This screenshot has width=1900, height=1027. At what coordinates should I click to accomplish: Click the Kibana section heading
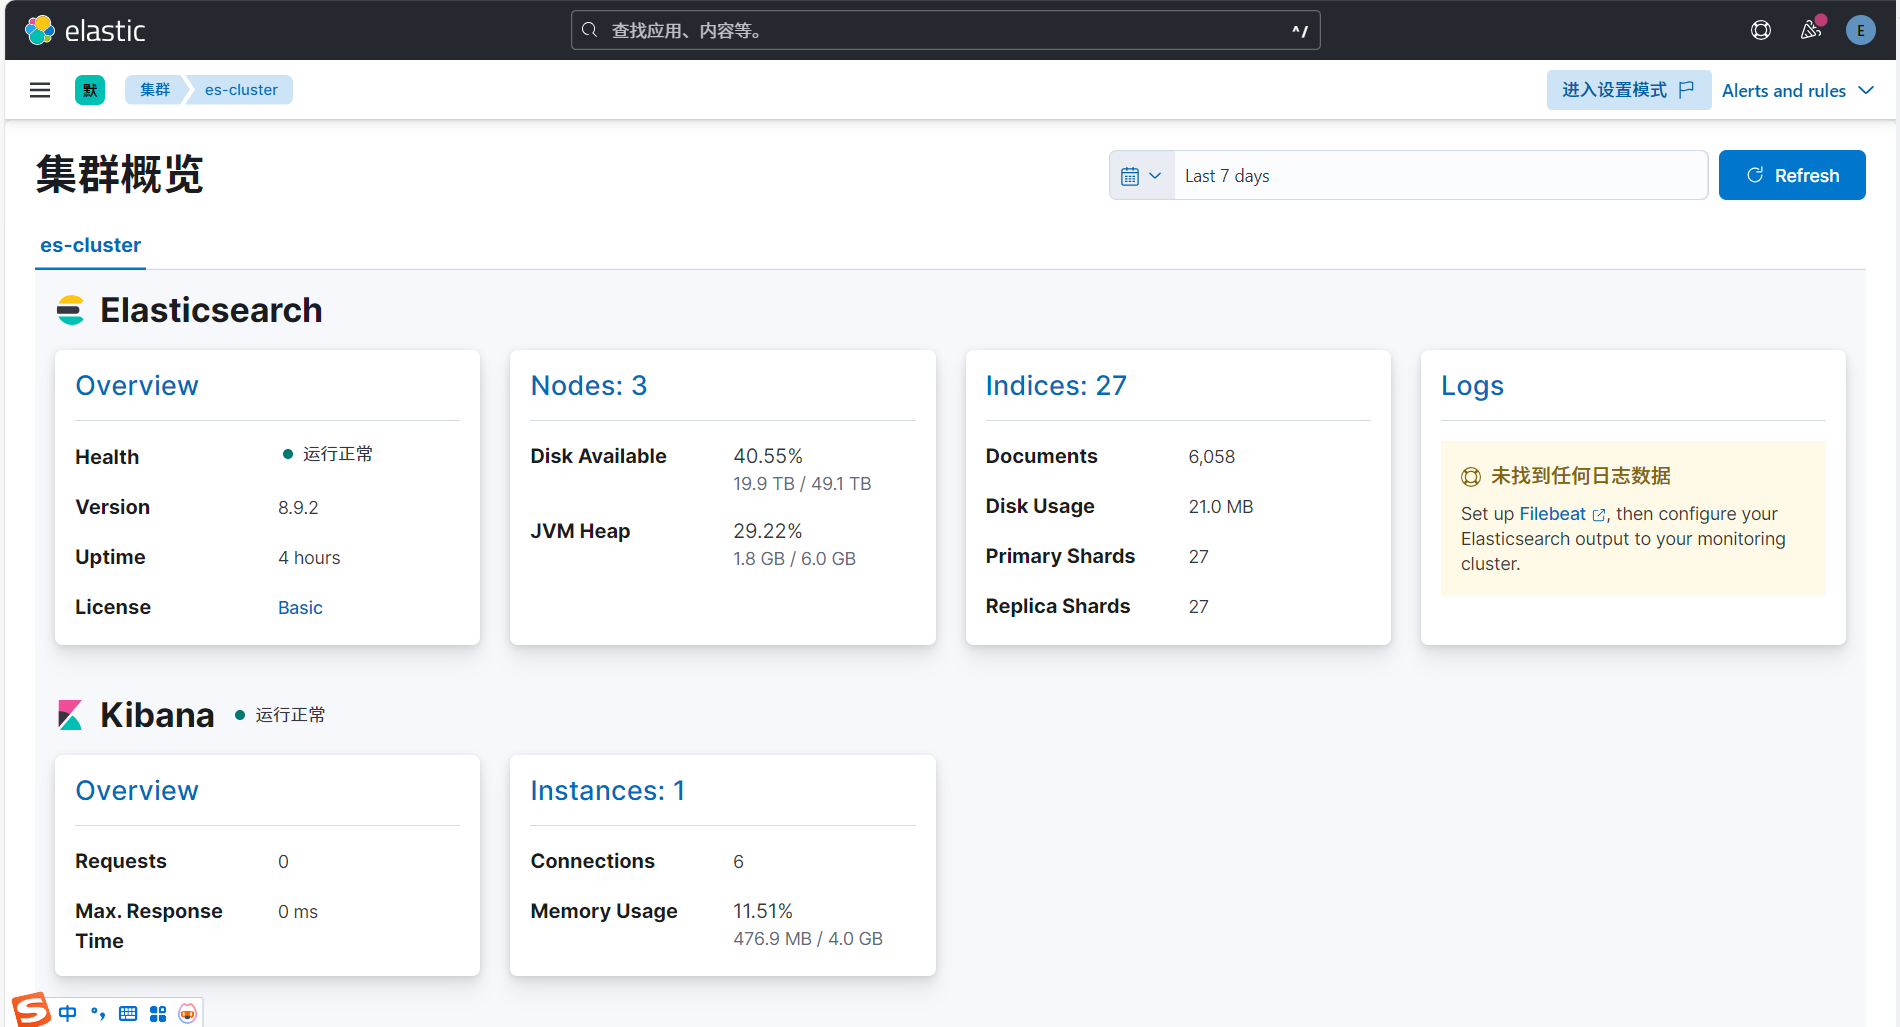click(157, 715)
